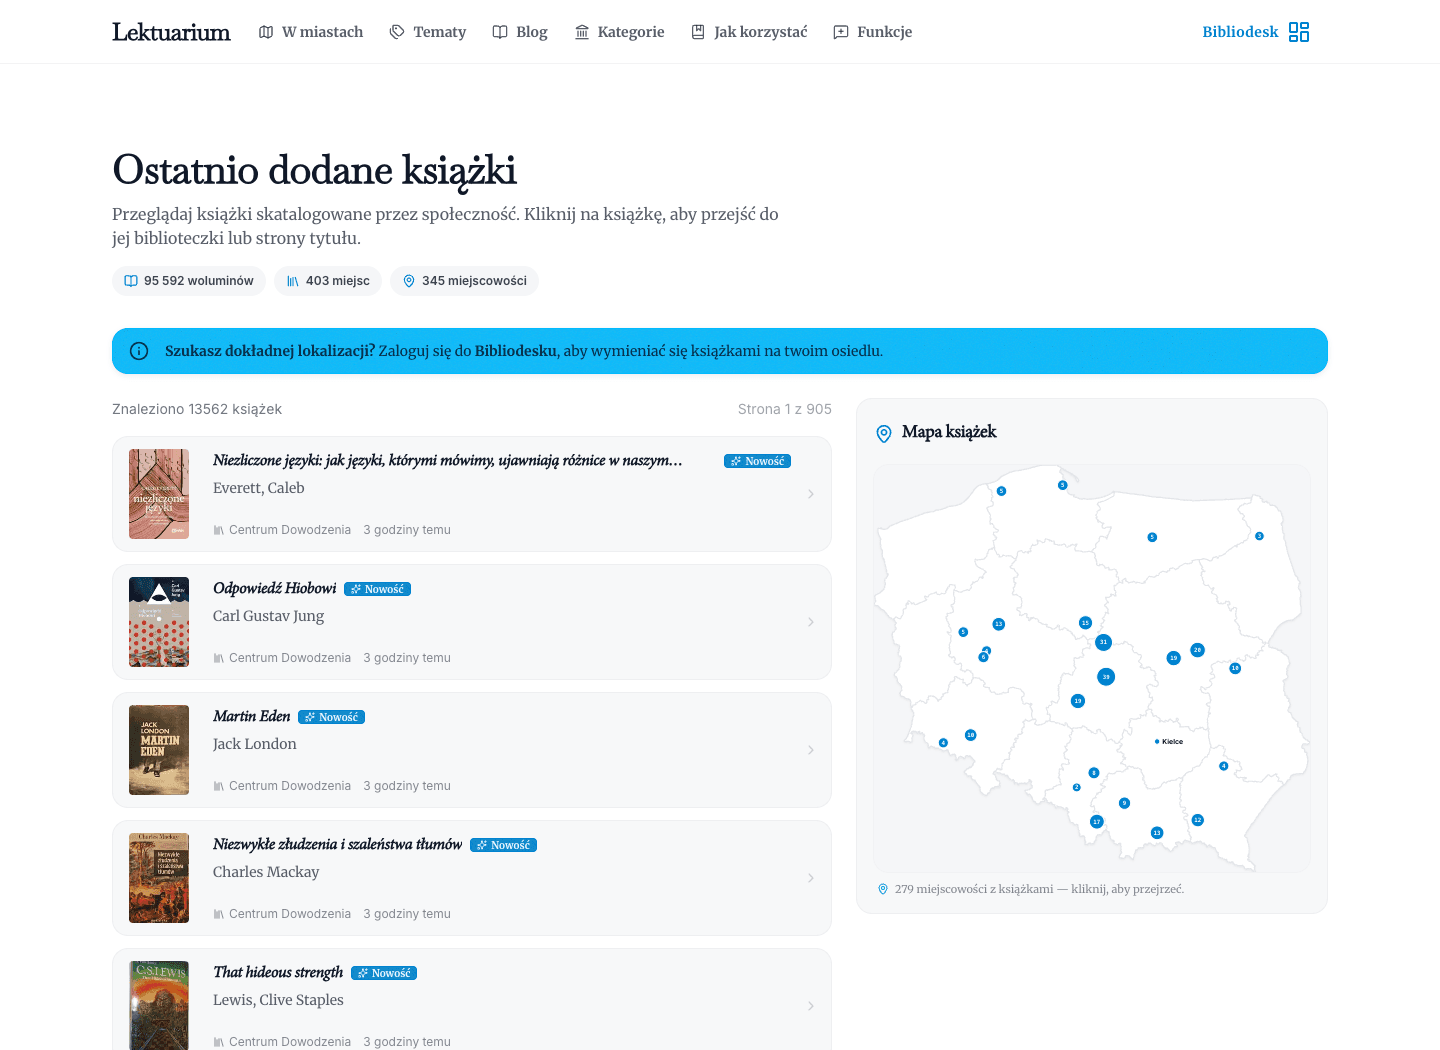Image resolution: width=1440 pixels, height=1050 pixels.
Task: Click the info icon in the blue banner
Action: point(140,351)
